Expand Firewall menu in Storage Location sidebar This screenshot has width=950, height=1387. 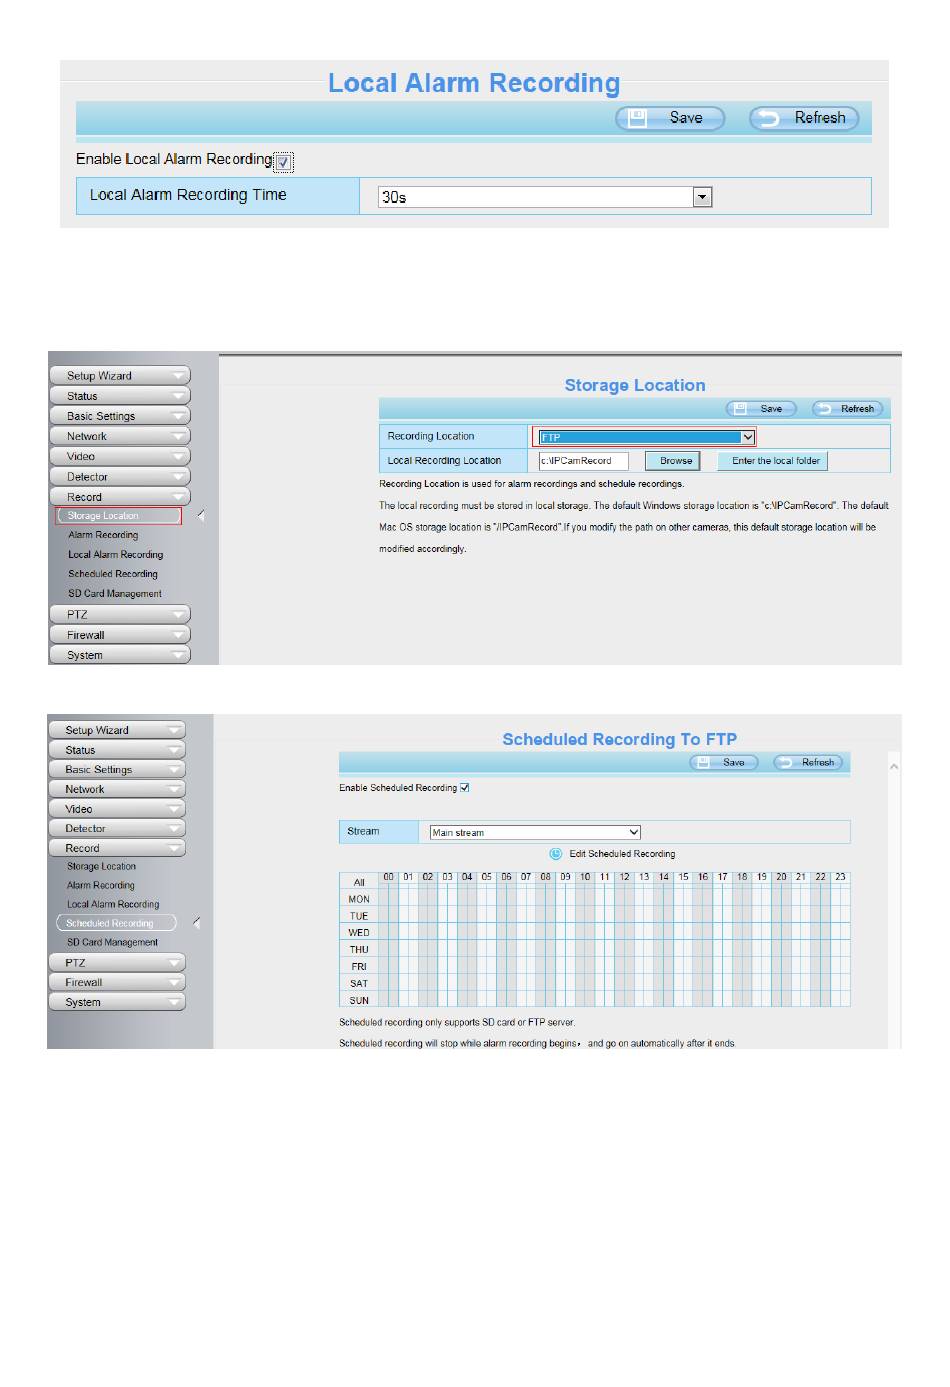[119, 635]
